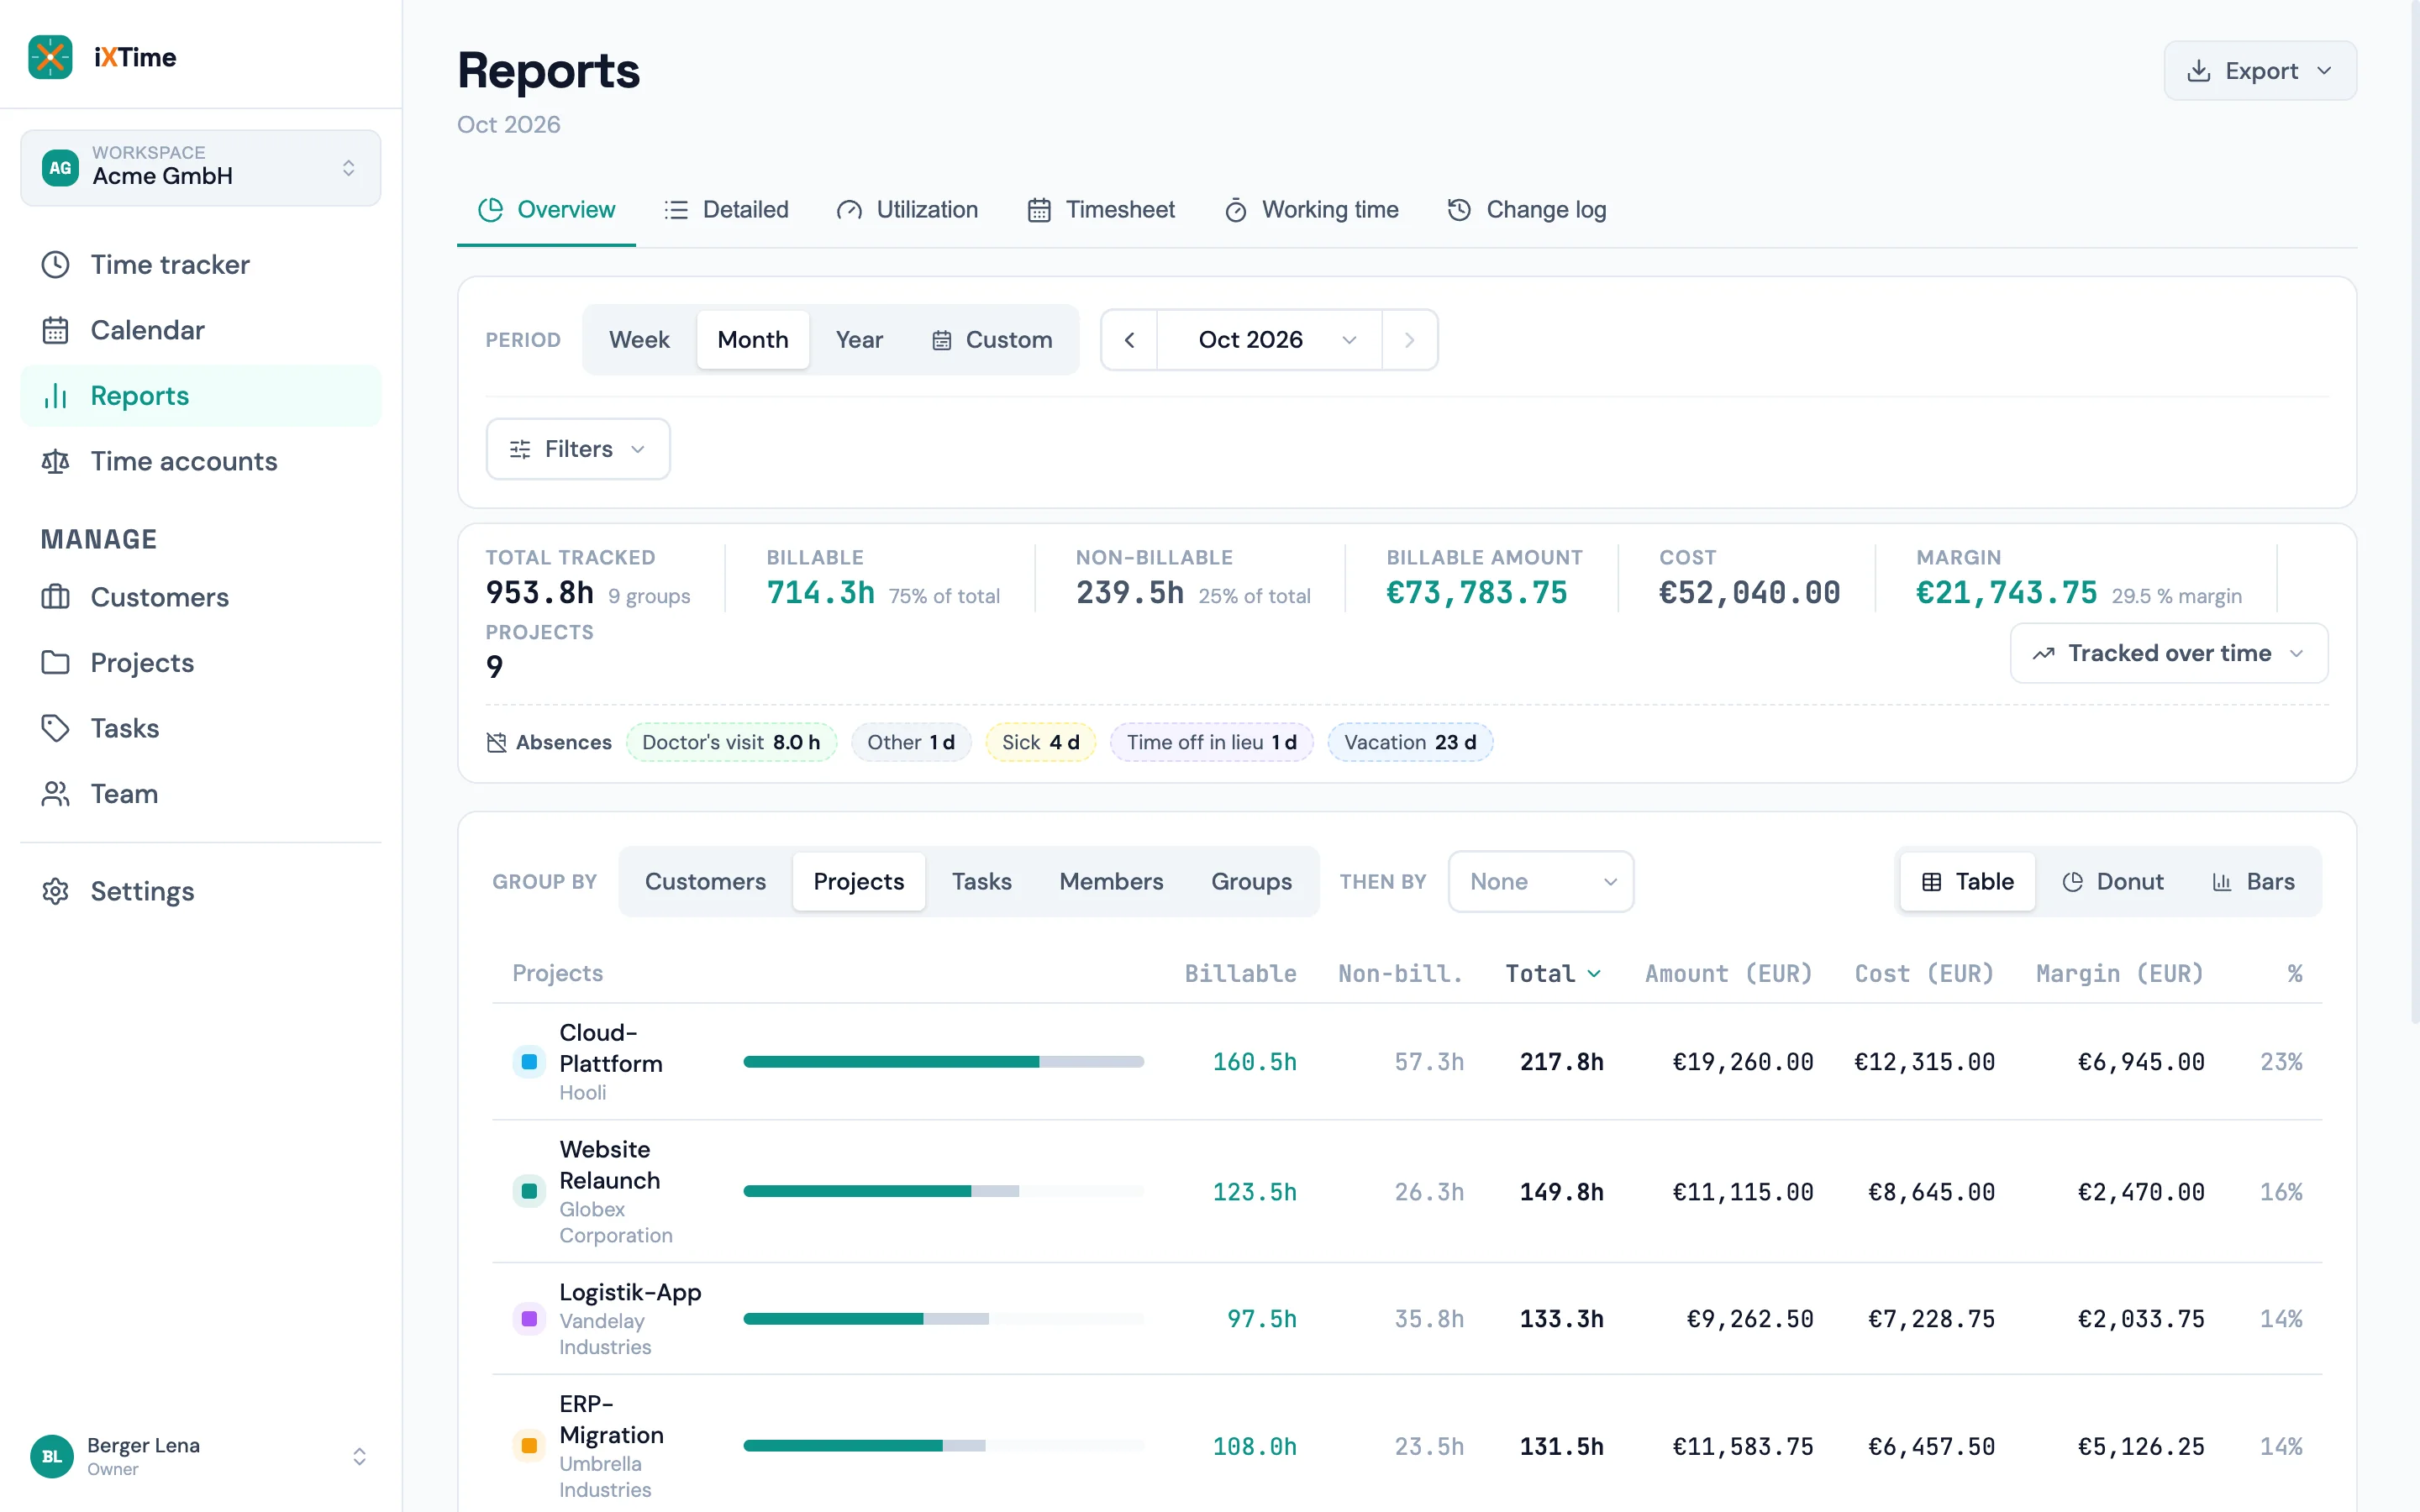Open Tasks tag icon
The width and height of the screenshot is (2420, 1512).
pyautogui.click(x=55, y=728)
